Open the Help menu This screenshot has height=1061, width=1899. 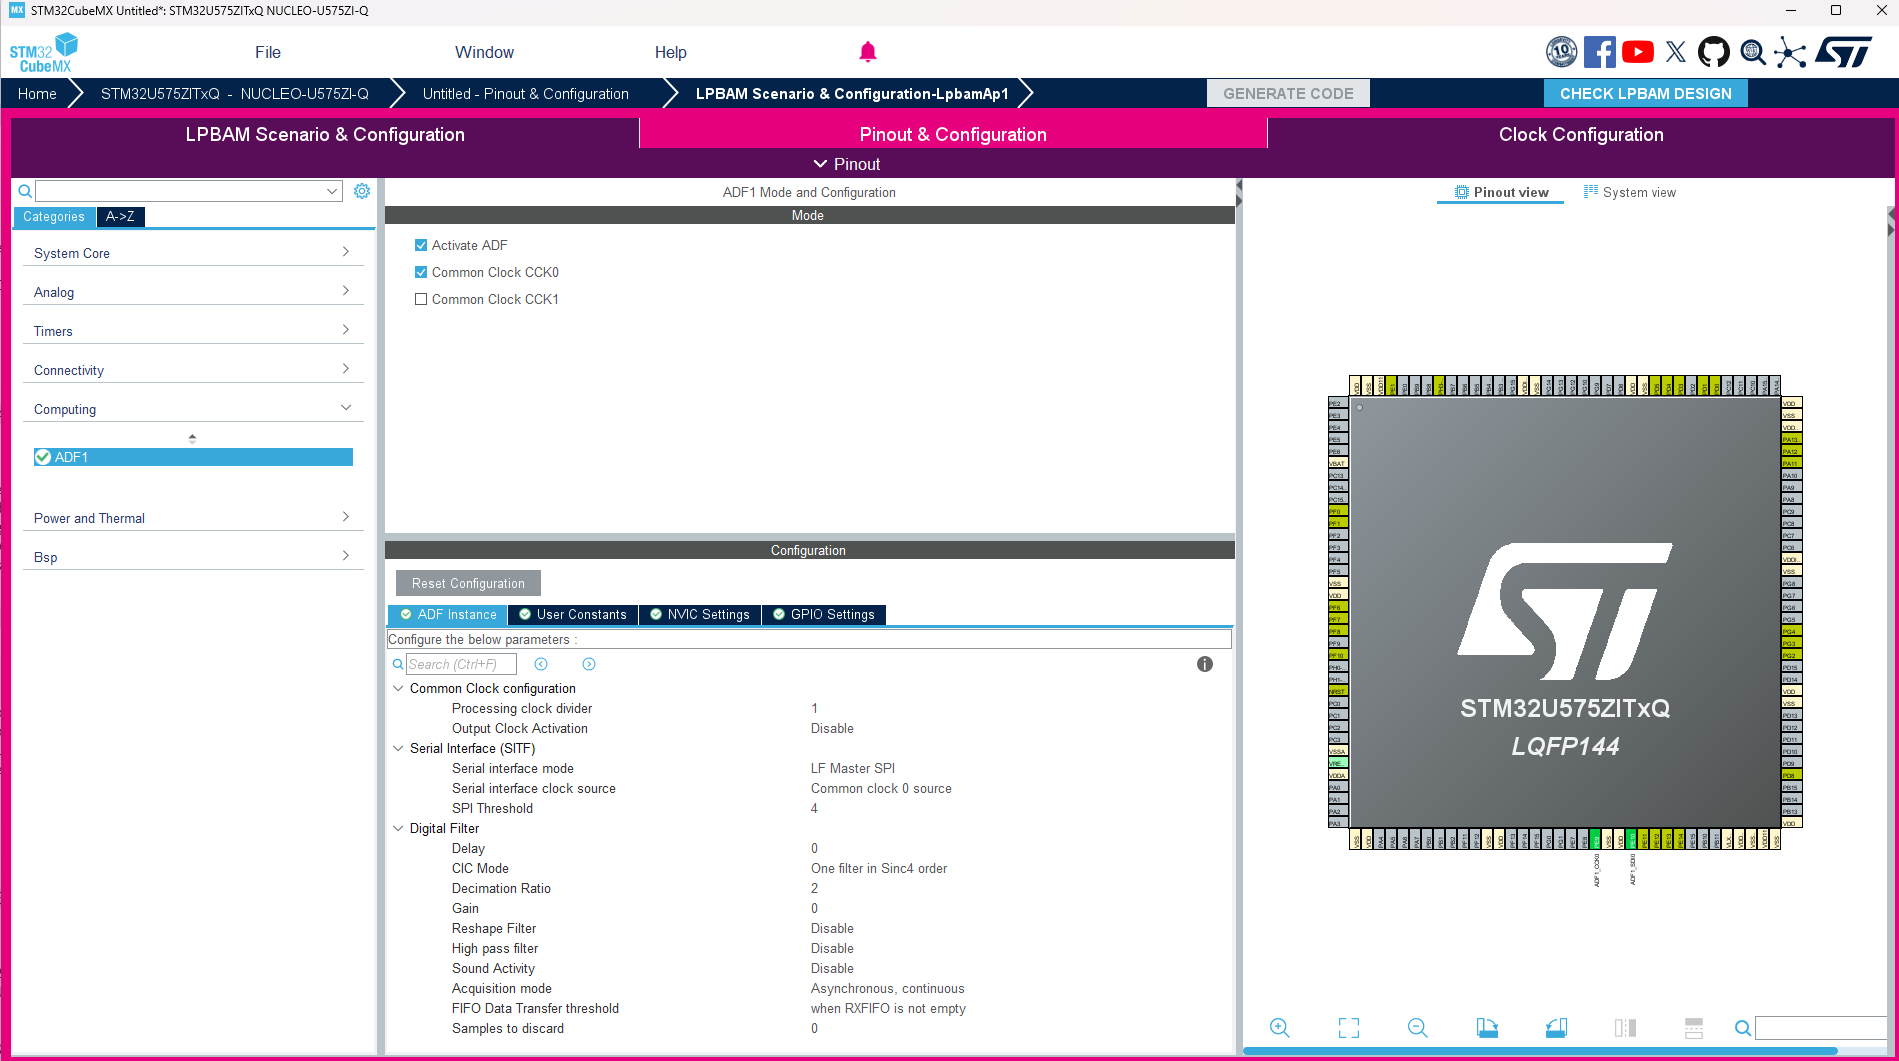[670, 52]
